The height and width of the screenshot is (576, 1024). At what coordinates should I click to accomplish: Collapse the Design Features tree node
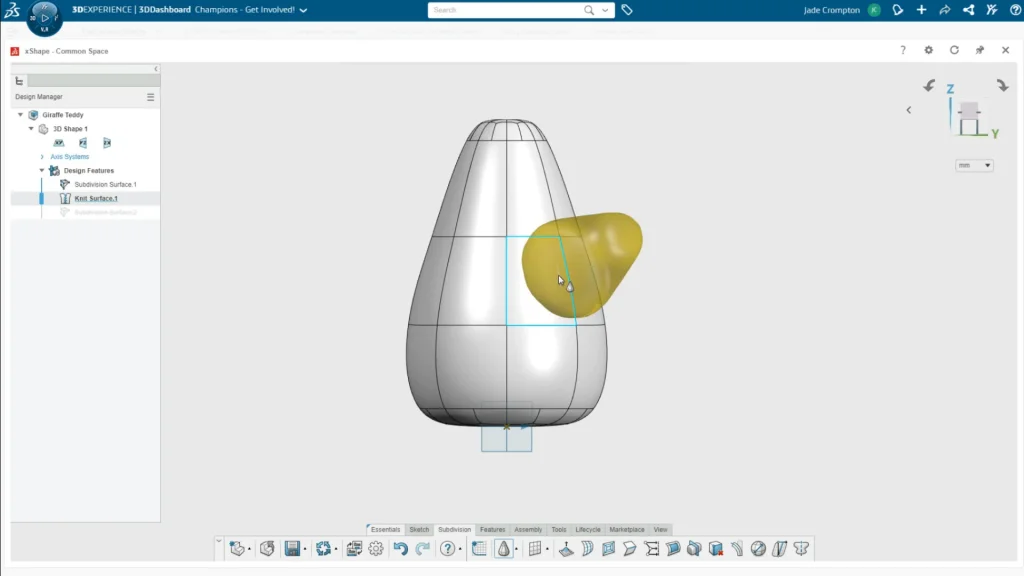pos(42,171)
